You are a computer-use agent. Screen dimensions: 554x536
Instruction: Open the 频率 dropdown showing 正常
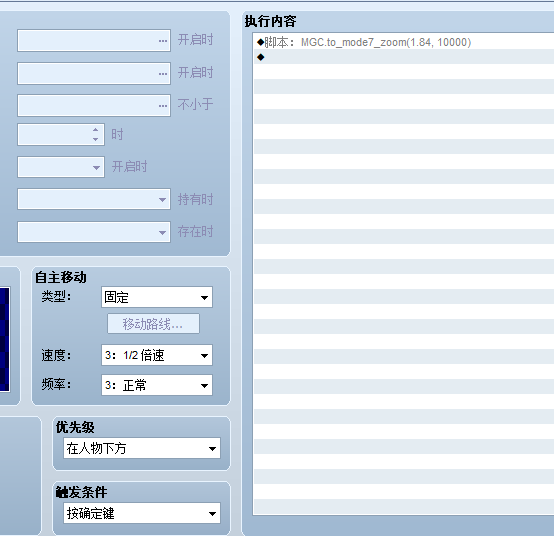[x=157, y=385]
